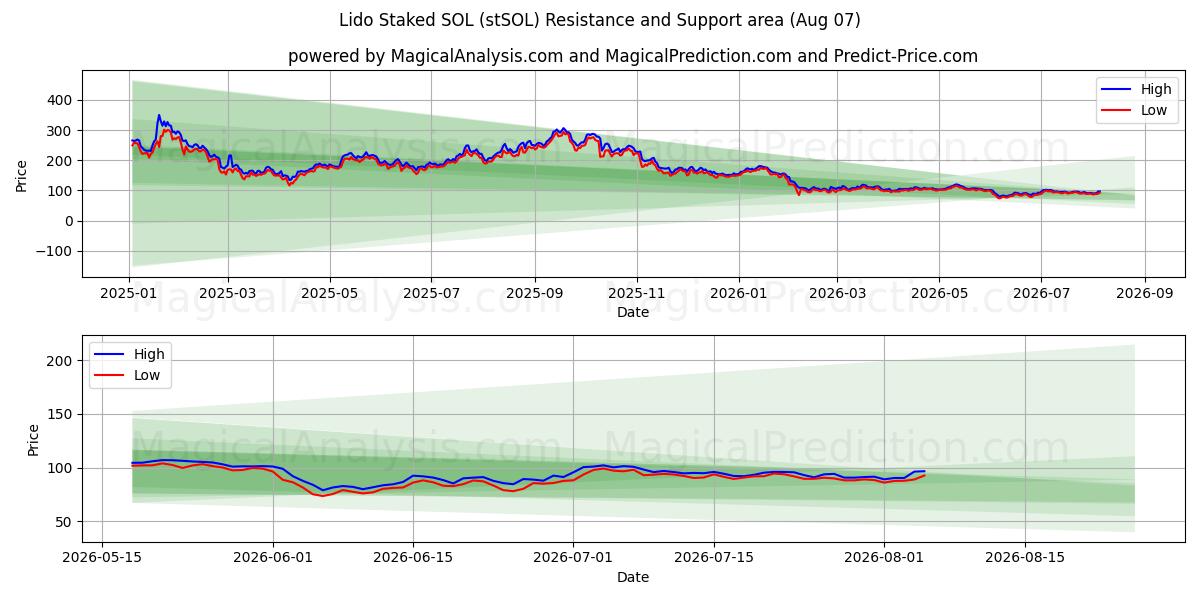Click the 'Date' x-axis label of the bottom chart

[633, 577]
